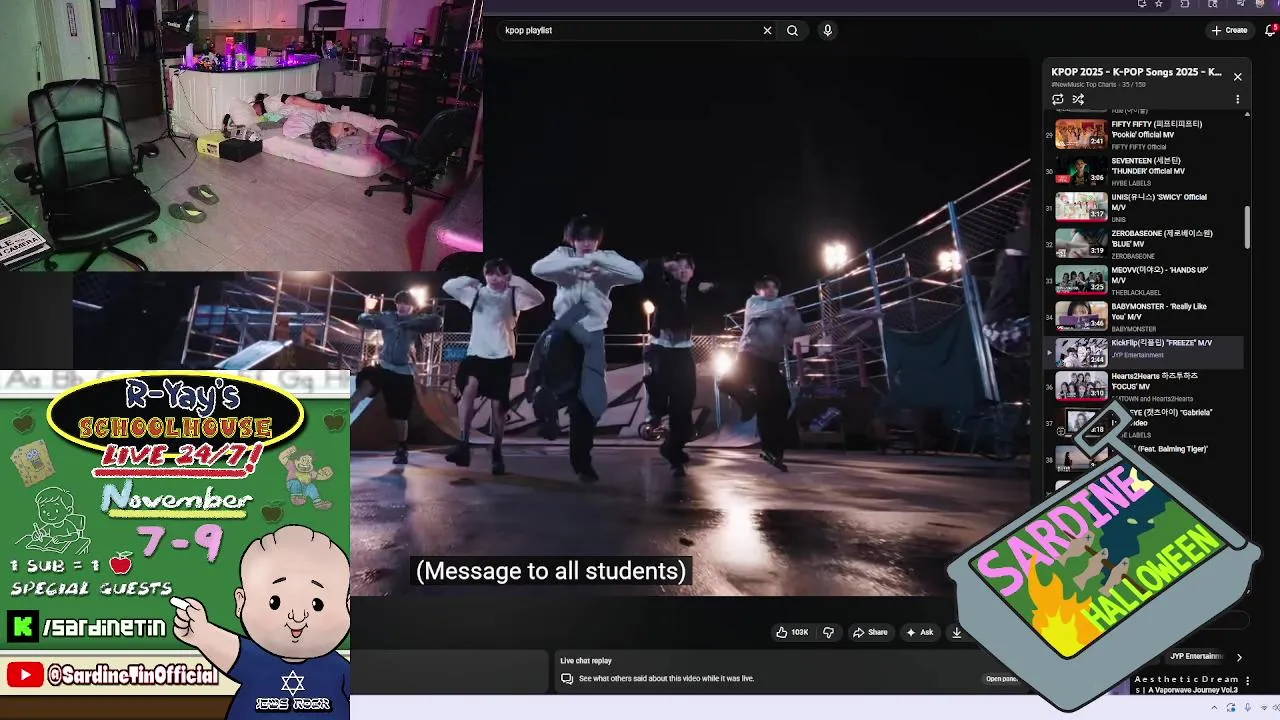Toggle loop playlist button
This screenshot has height=720, width=1280.
click(1058, 99)
